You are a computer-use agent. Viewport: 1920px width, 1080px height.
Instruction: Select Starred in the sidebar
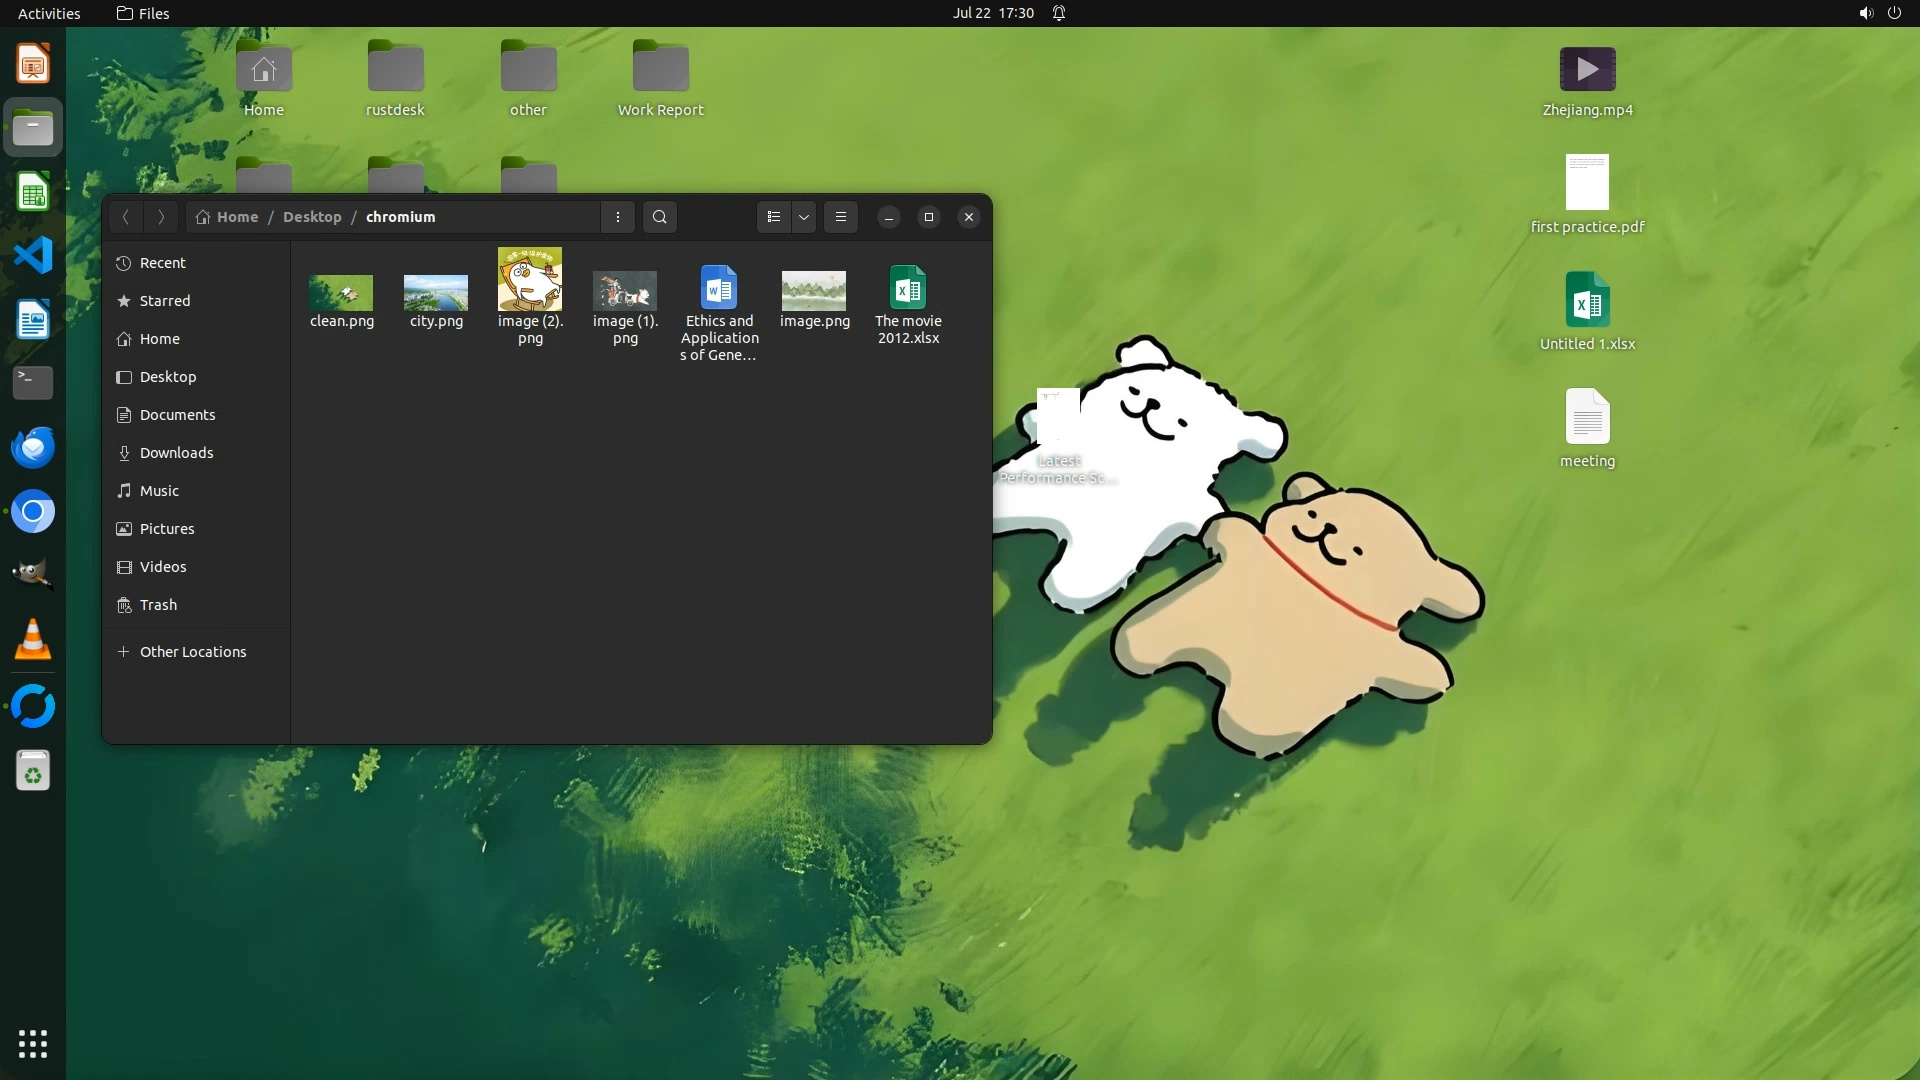(165, 301)
